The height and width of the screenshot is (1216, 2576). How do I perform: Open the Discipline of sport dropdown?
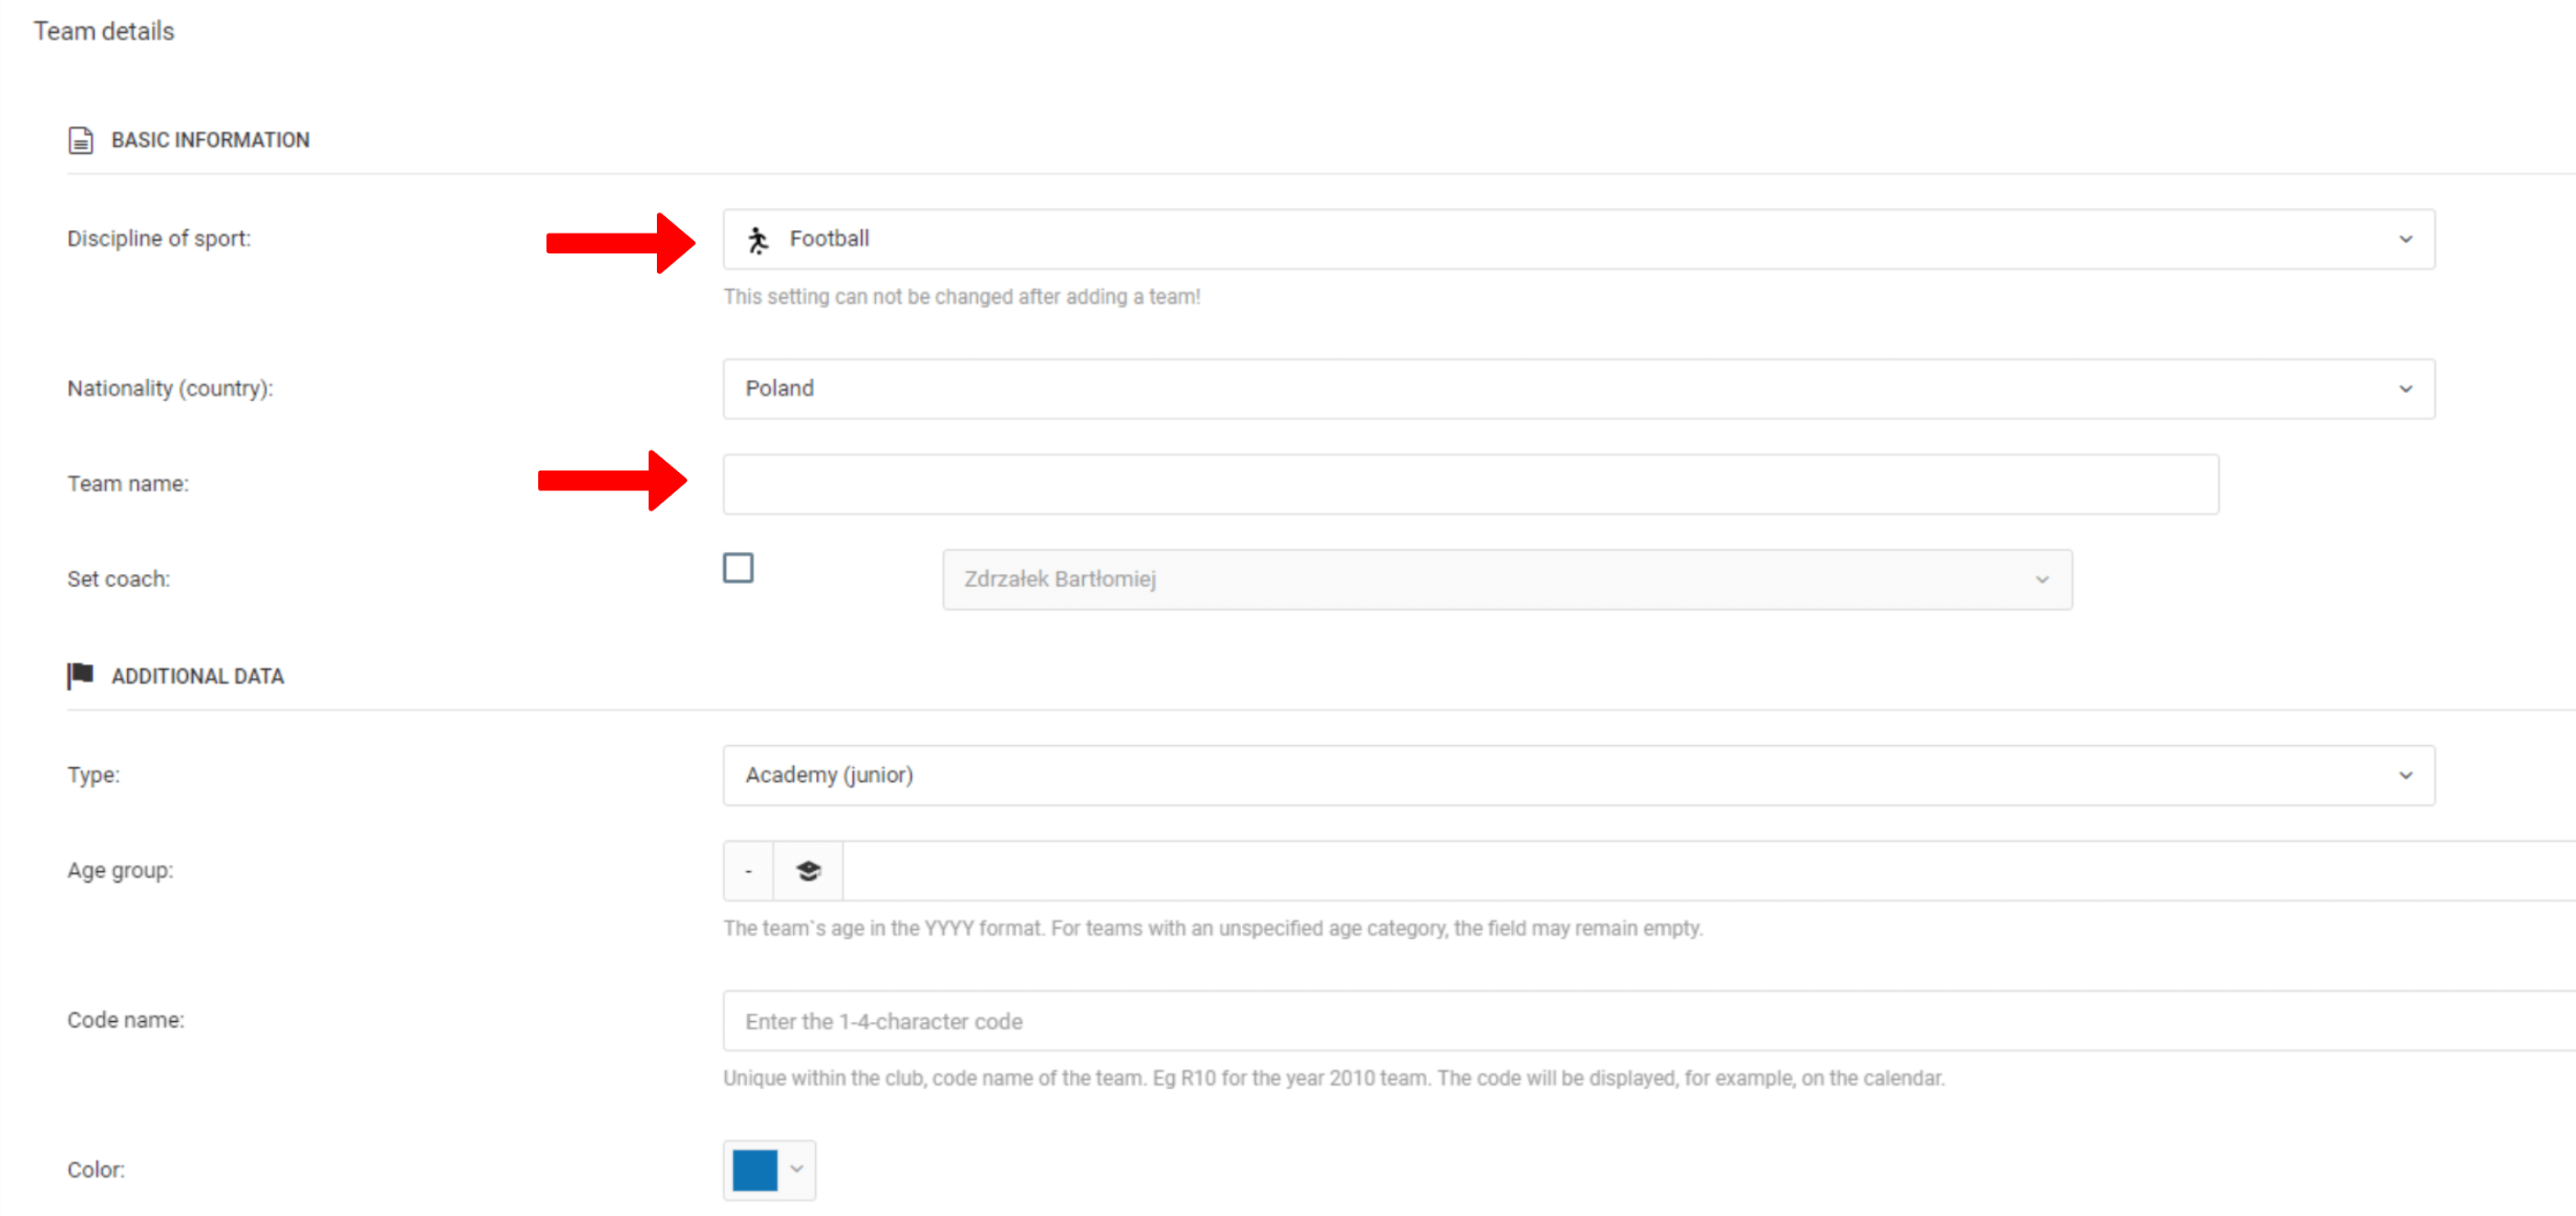(x=1500, y=239)
